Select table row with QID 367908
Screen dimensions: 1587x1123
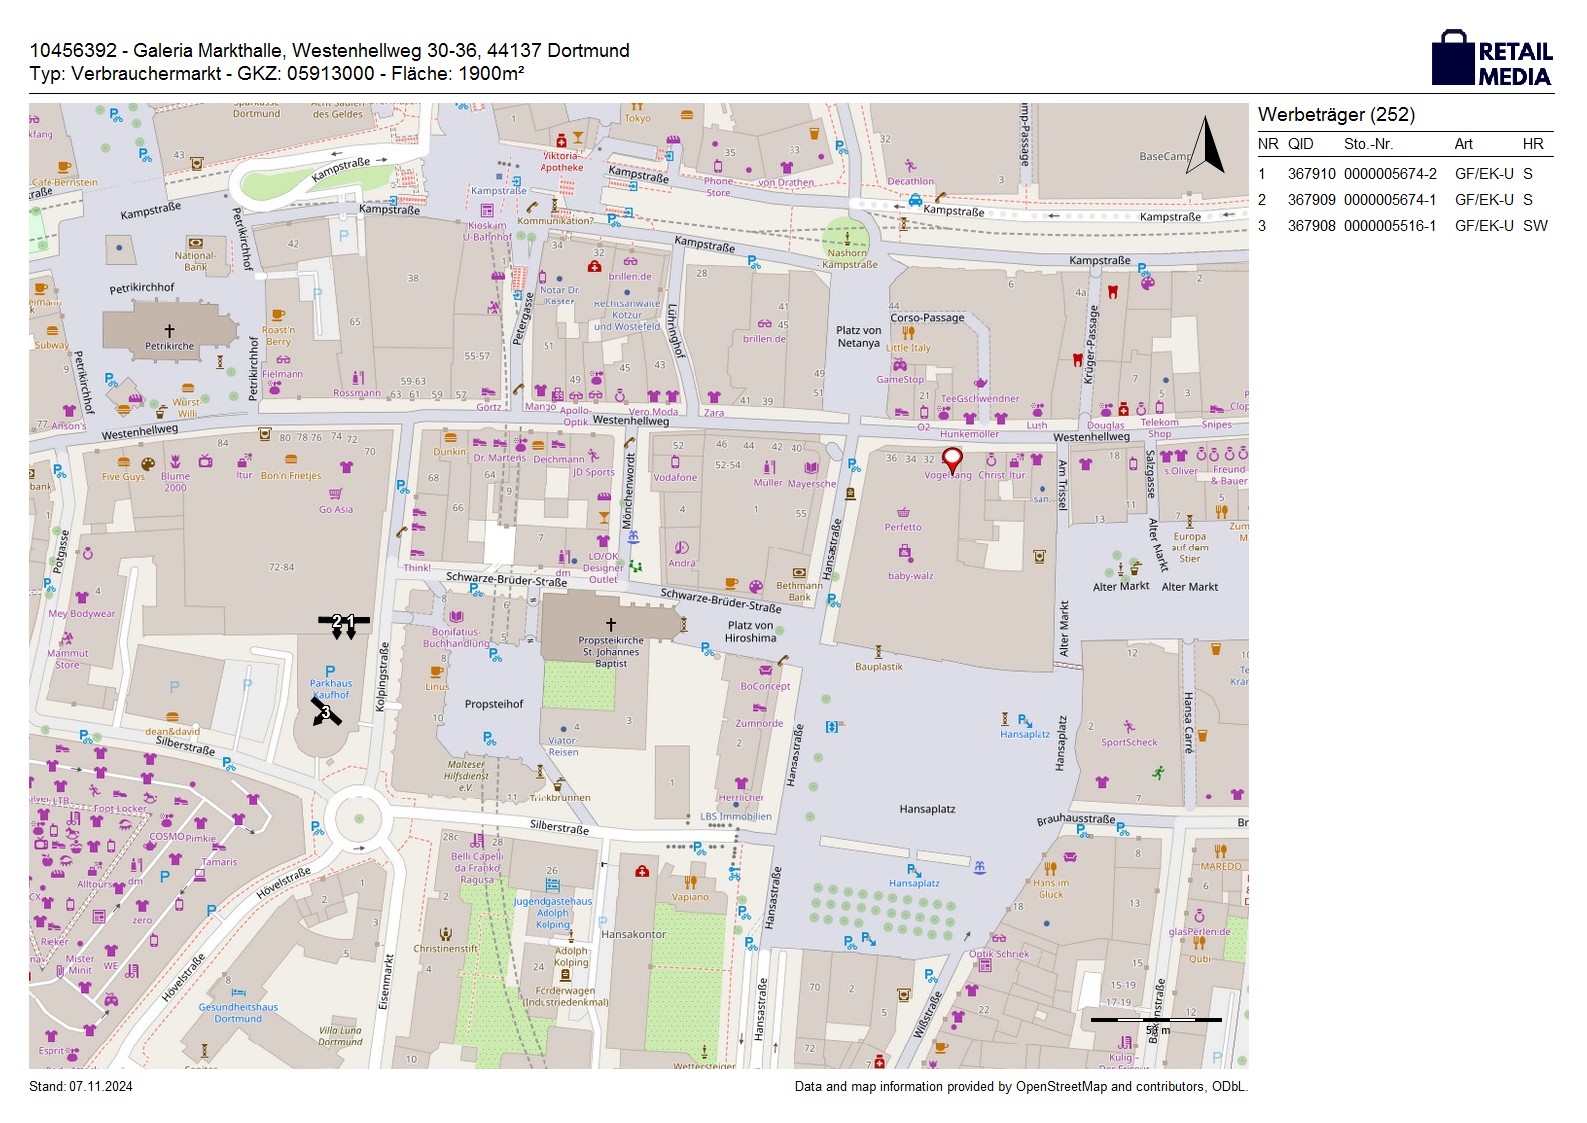click(1404, 226)
